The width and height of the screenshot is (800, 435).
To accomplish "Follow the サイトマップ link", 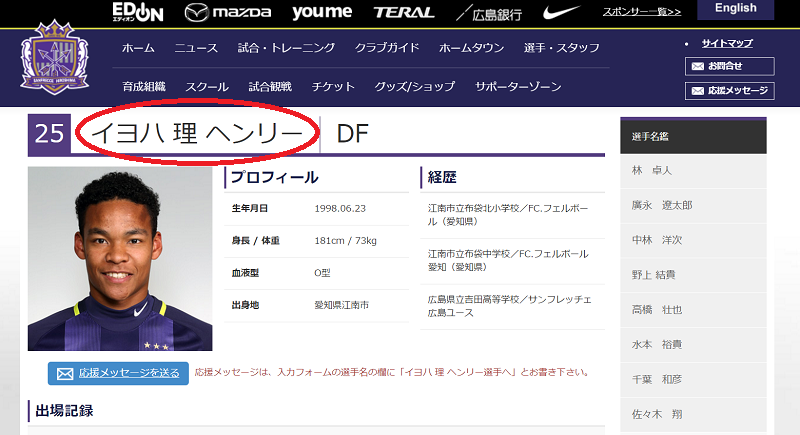I will 727,43.
